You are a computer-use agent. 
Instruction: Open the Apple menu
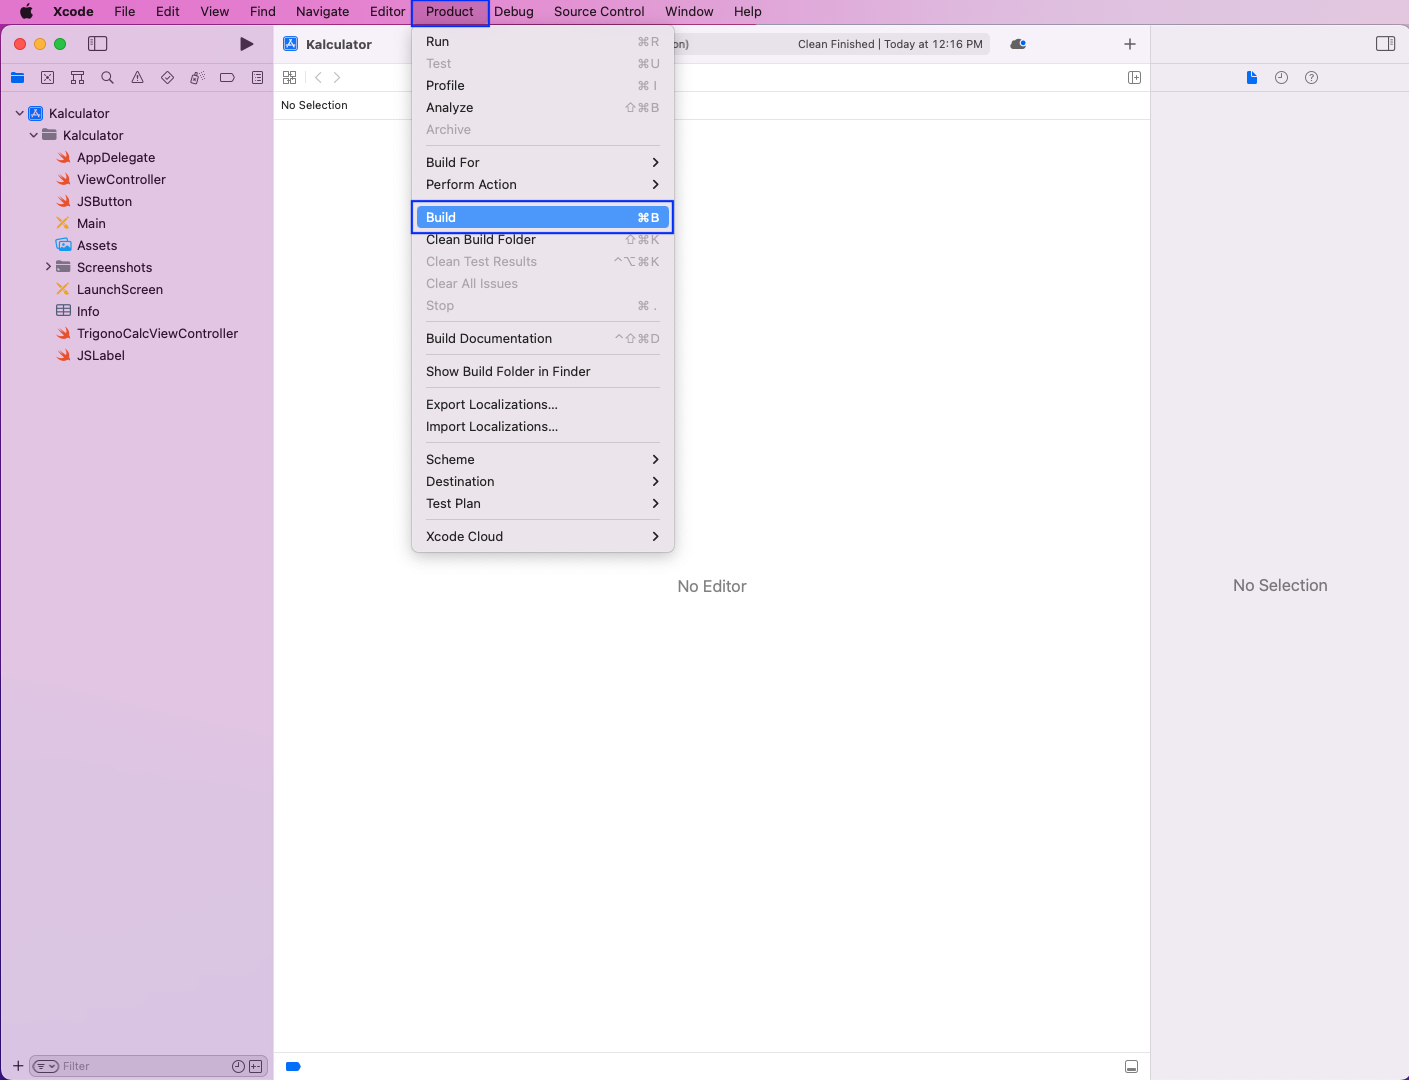26,12
